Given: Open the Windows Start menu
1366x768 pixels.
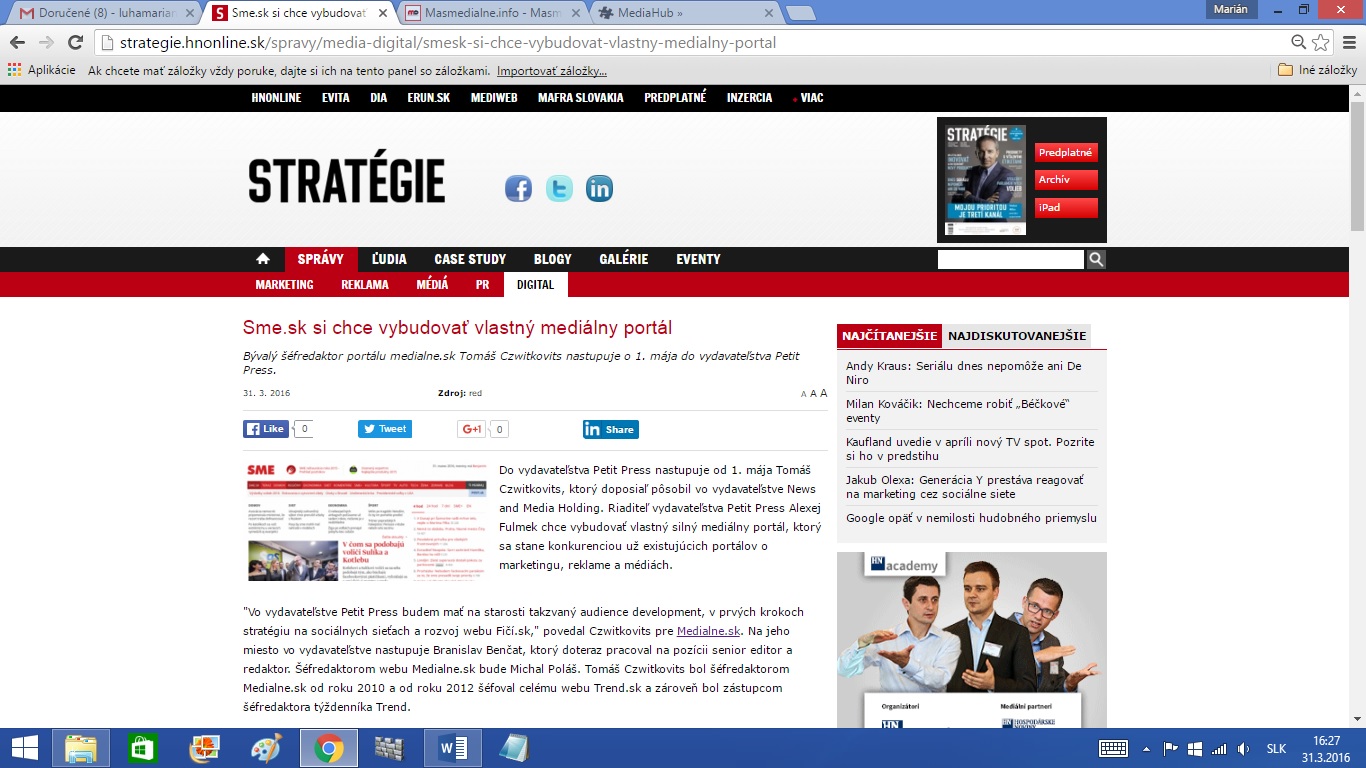Looking at the screenshot, I should [24, 748].
